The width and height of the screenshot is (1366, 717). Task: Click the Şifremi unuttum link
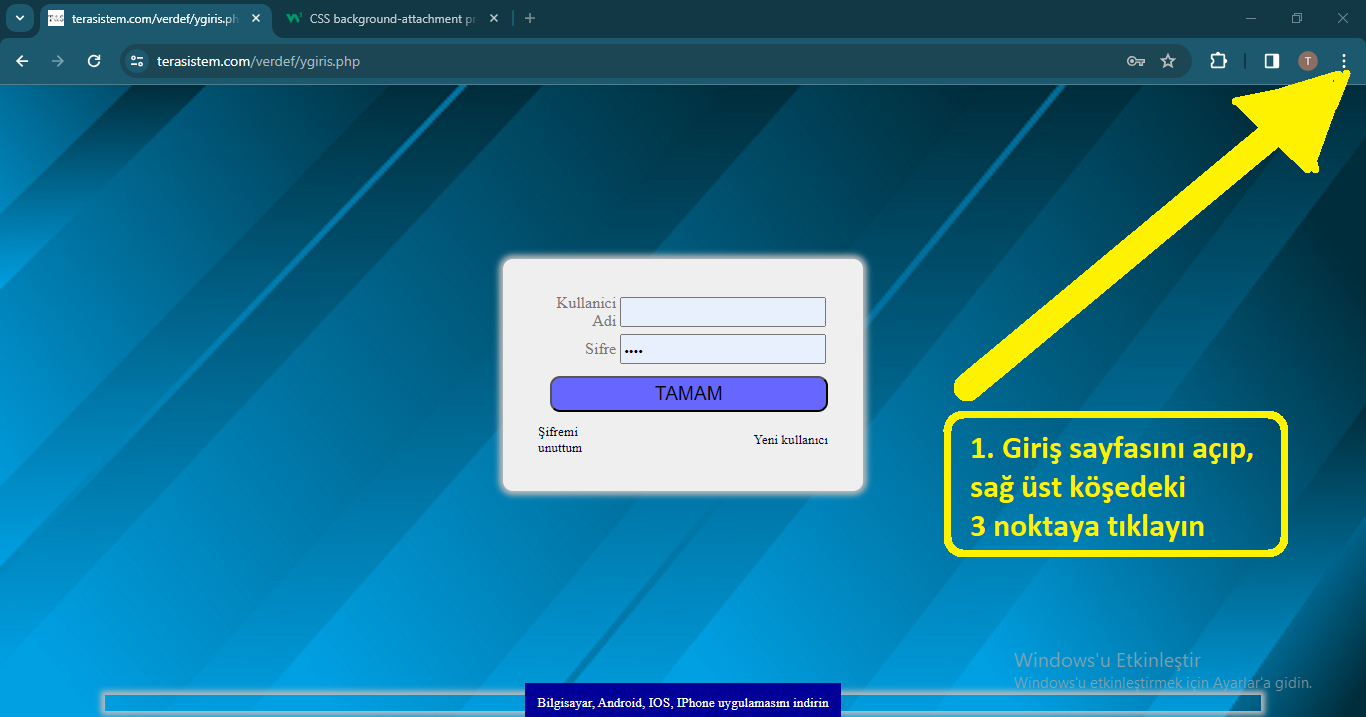click(x=559, y=440)
